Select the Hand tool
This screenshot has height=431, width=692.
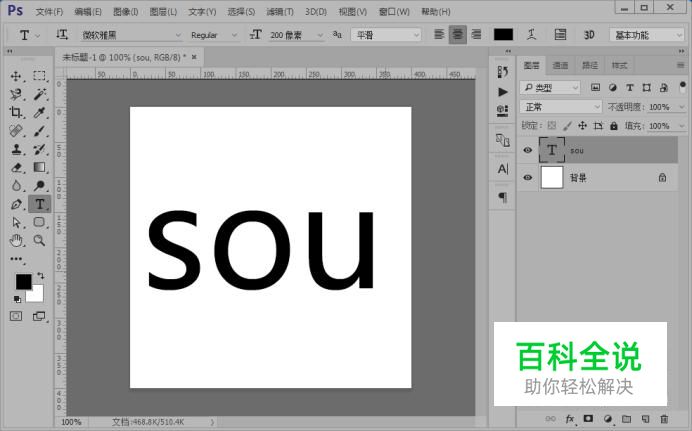tap(16, 241)
